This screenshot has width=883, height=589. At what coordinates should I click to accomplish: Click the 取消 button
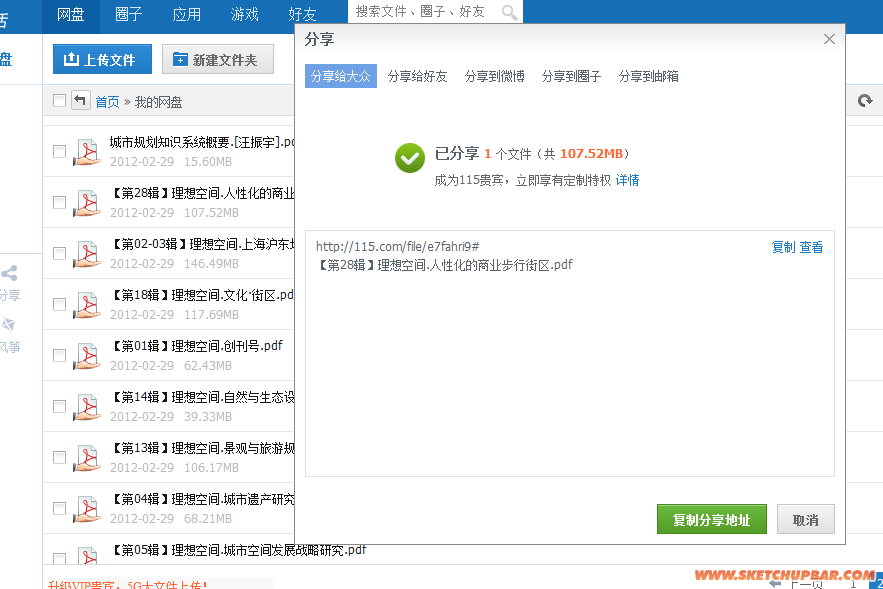pyautogui.click(x=806, y=519)
